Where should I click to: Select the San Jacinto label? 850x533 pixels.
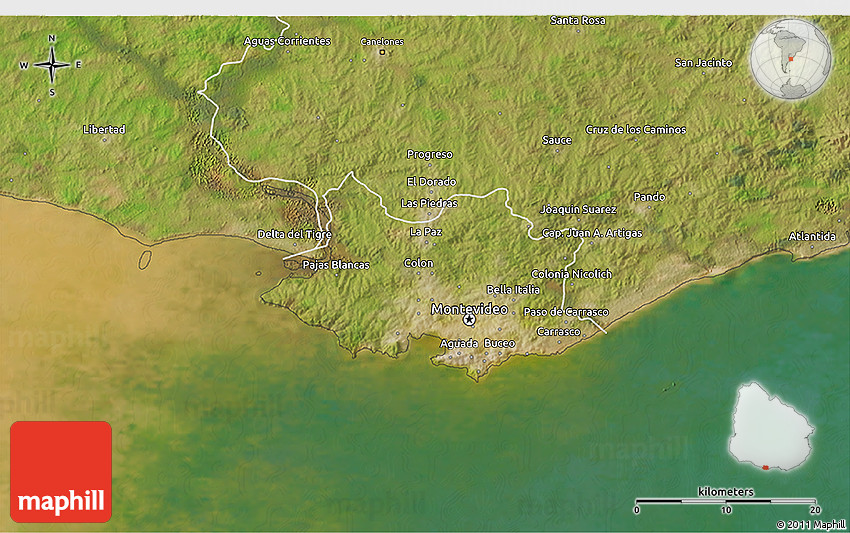click(703, 63)
